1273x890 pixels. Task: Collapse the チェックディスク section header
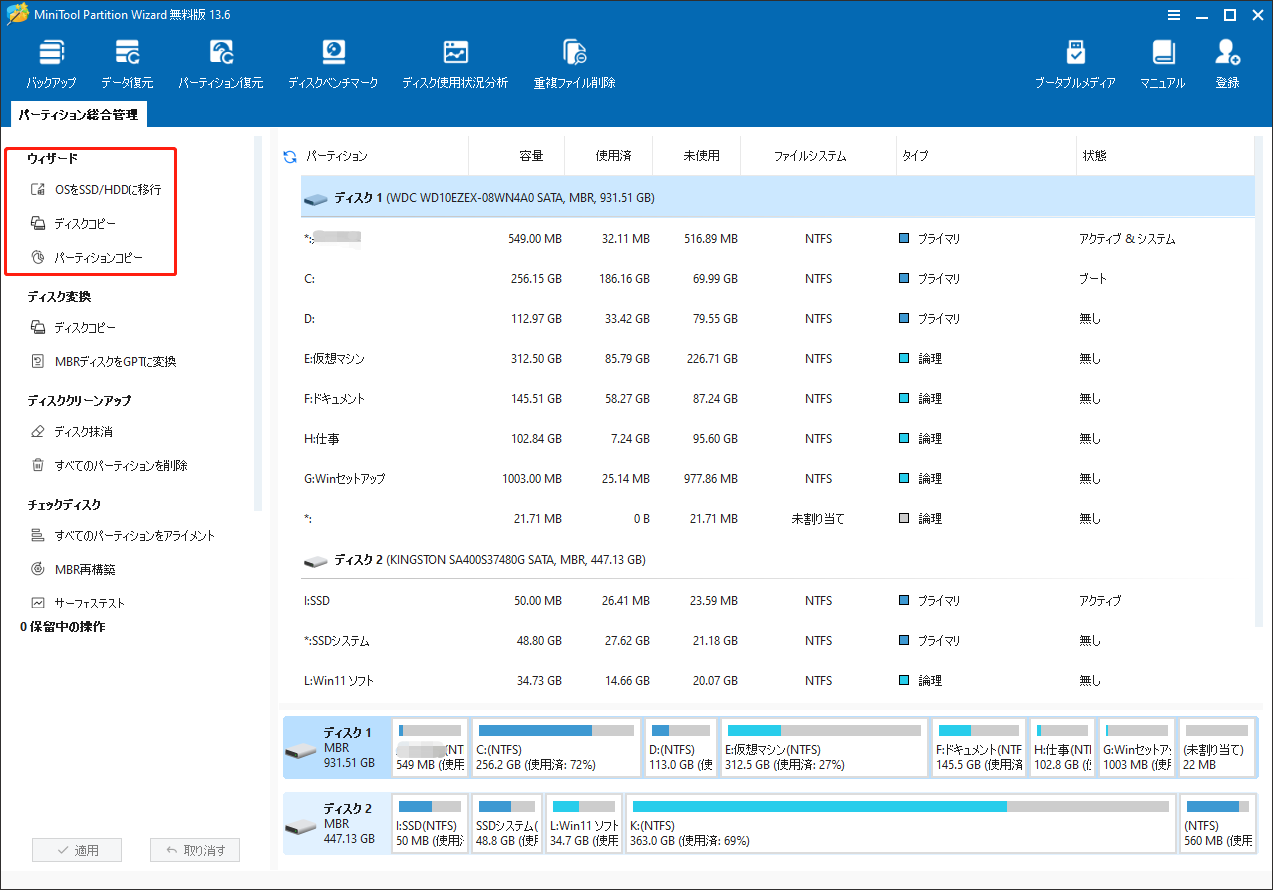[64, 504]
